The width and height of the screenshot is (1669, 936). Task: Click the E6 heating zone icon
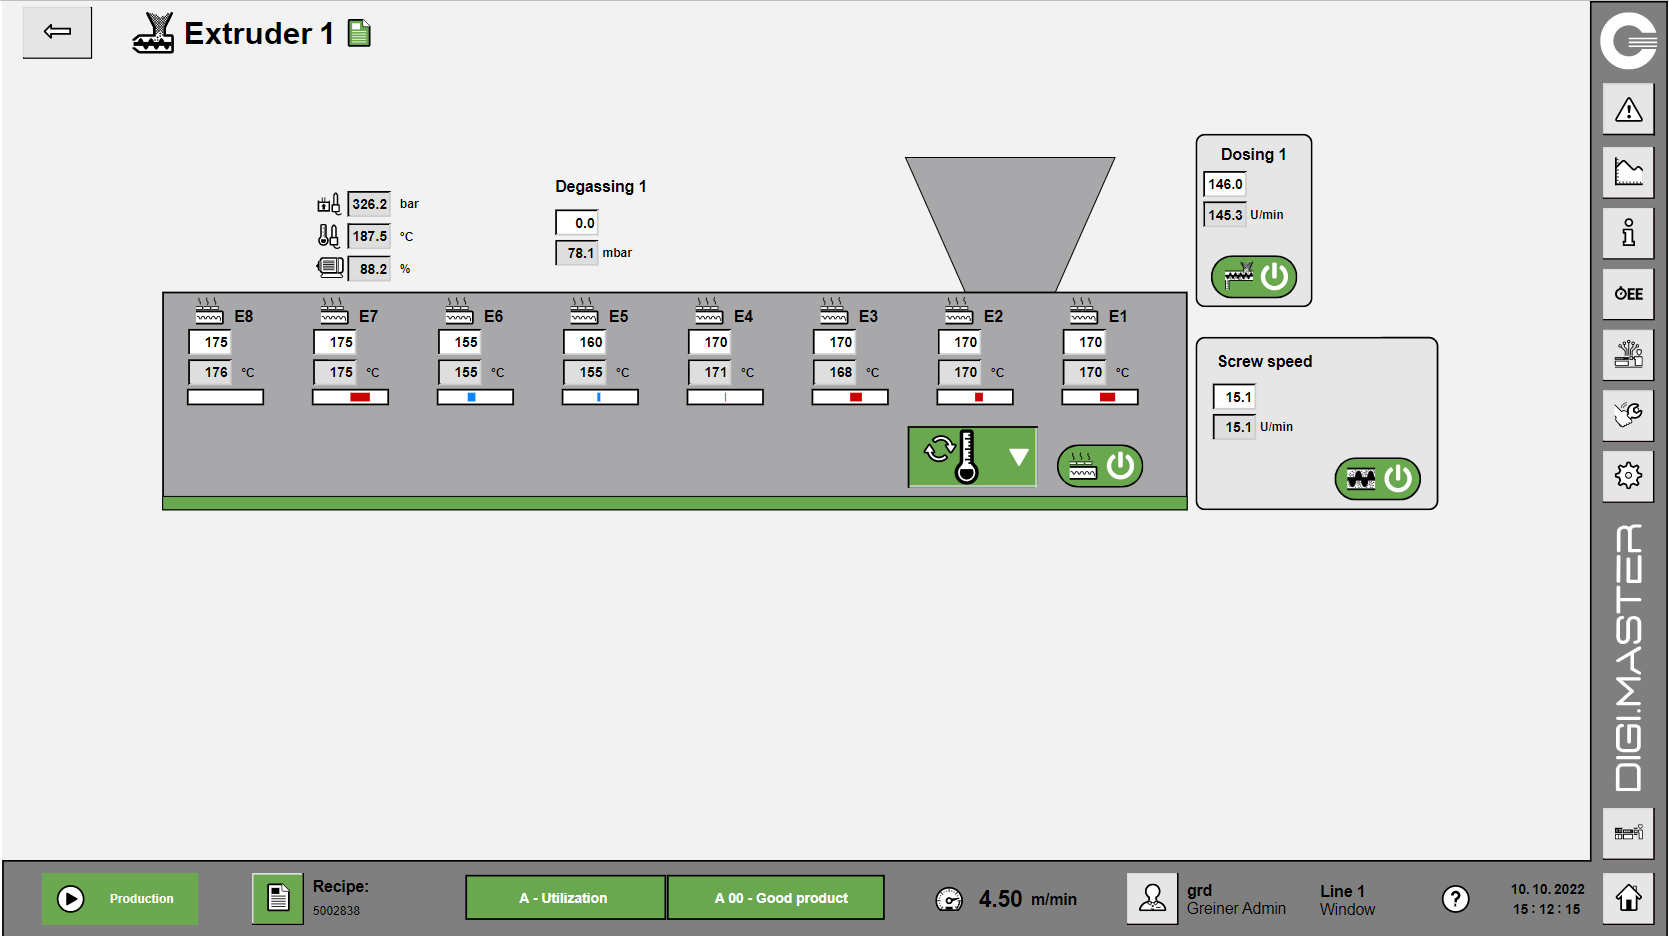[x=459, y=311]
